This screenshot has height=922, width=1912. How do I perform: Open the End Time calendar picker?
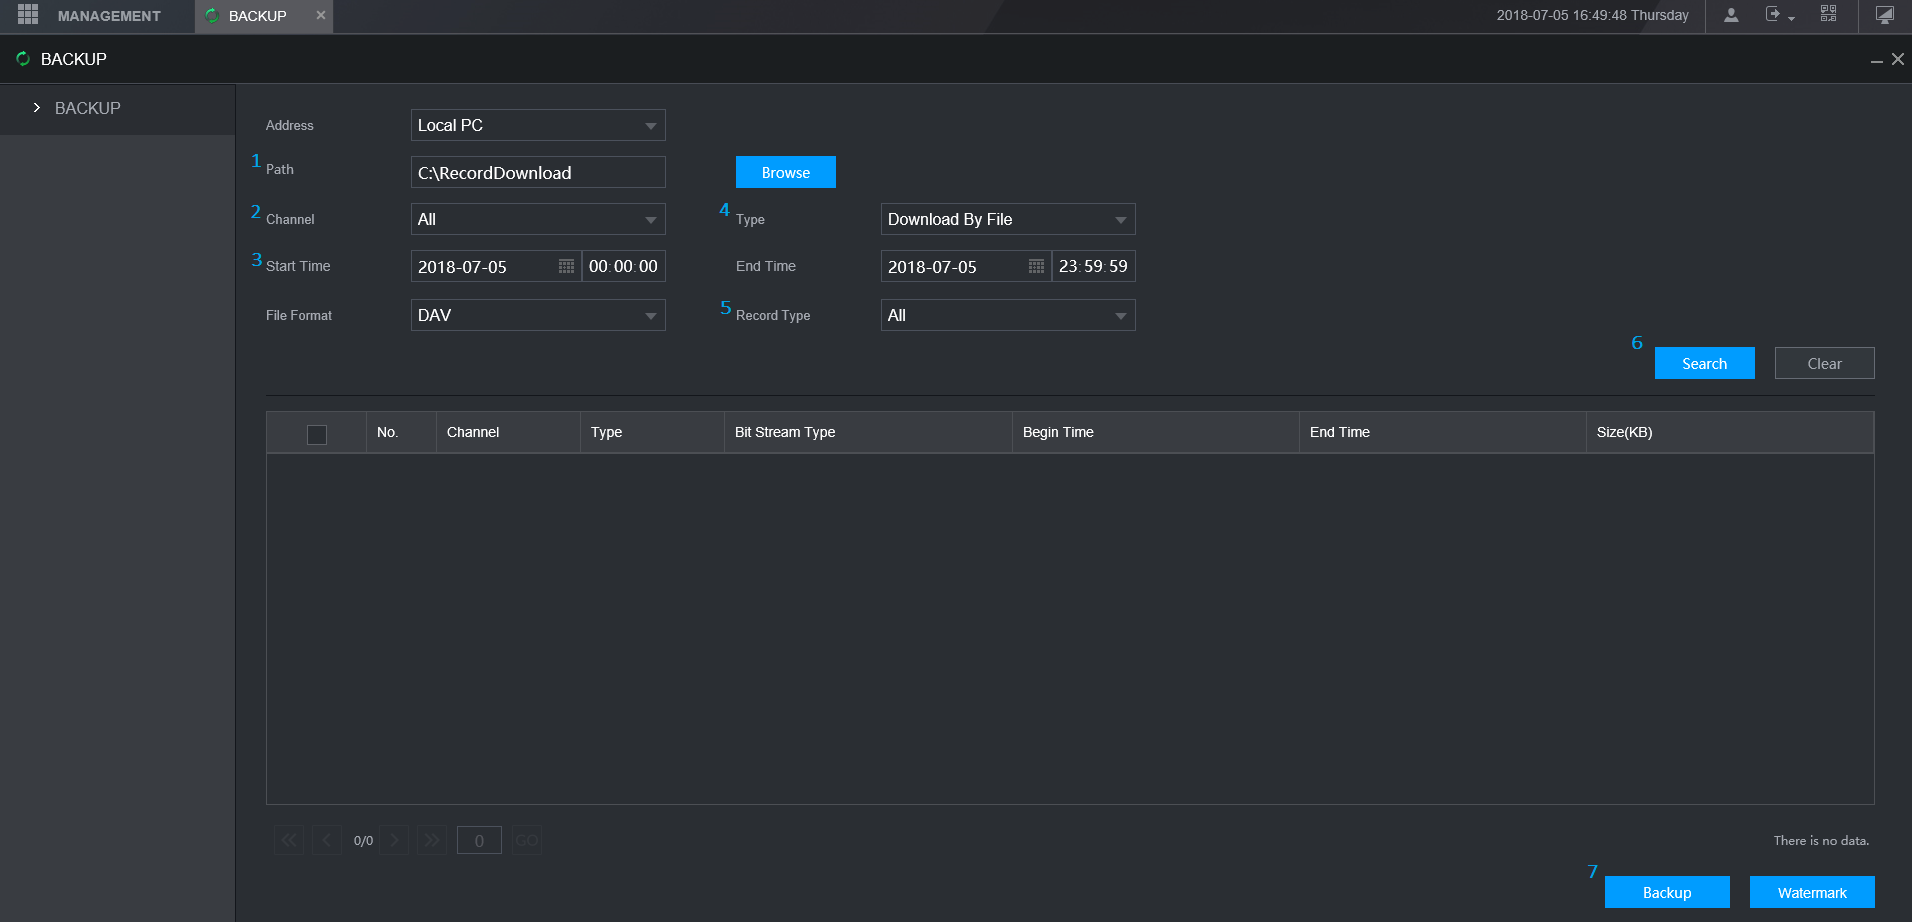click(x=1036, y=267)
